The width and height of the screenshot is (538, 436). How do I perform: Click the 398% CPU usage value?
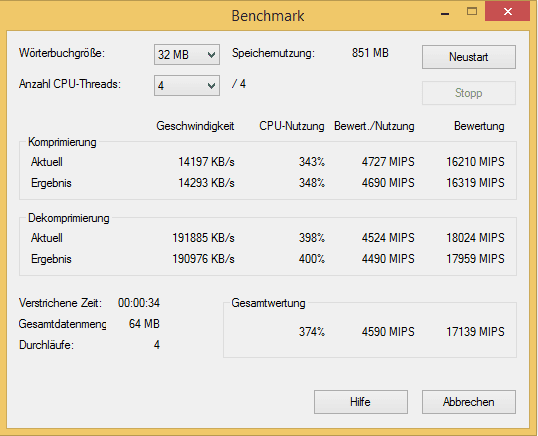click(x=312, y=238)
